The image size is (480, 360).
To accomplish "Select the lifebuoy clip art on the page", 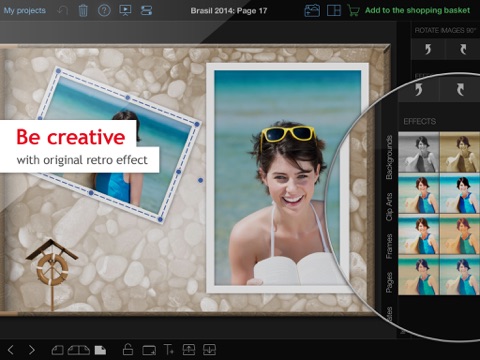I will tap(52, 274).
